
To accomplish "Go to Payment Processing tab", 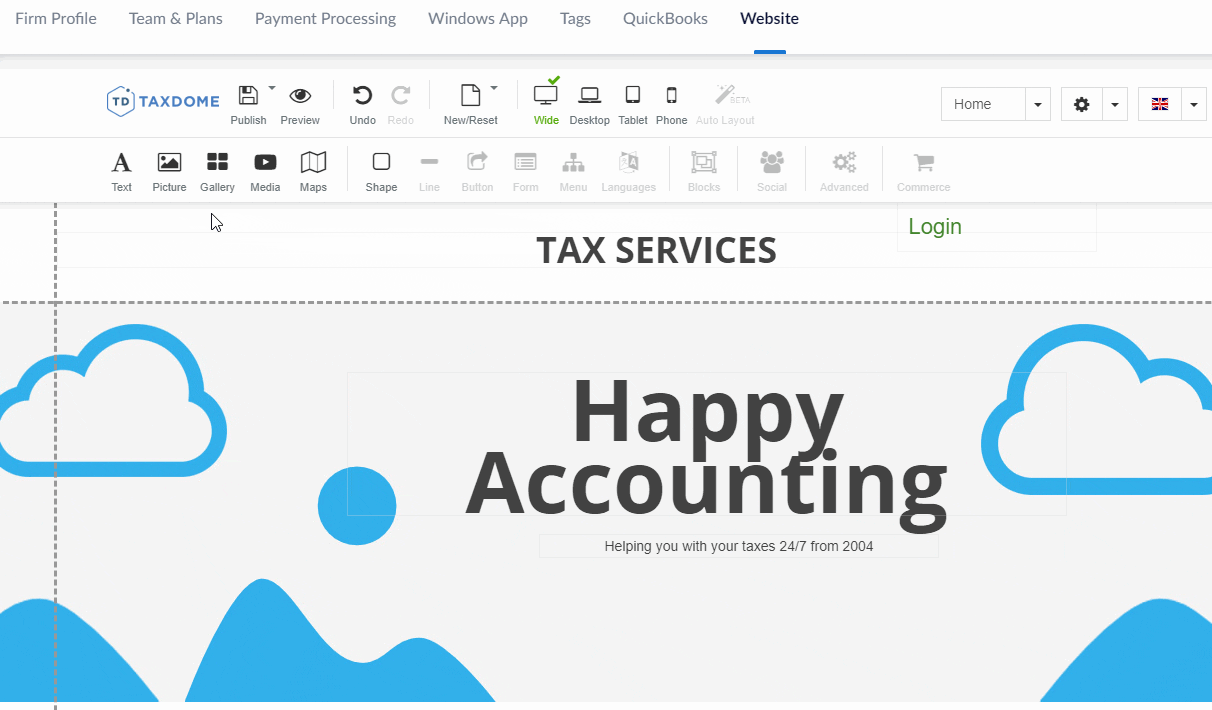I will [x=325, y=19].
